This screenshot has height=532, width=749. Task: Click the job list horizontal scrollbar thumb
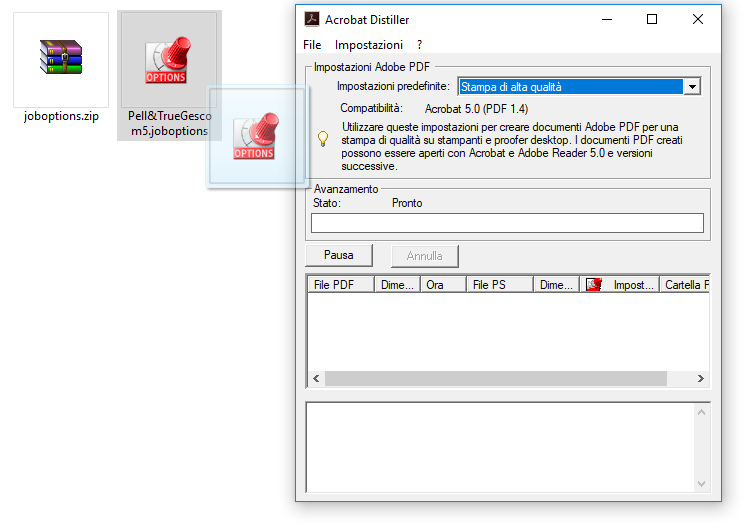[496, 378]
